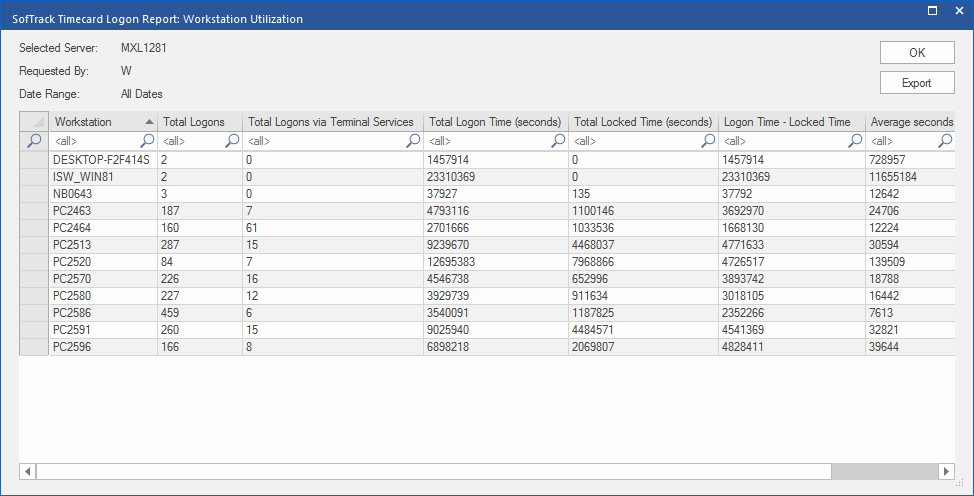The image size is (974, 496).
Task: Click magnifier icon in Workstation filter cell
Action: (x=147, y=141)
